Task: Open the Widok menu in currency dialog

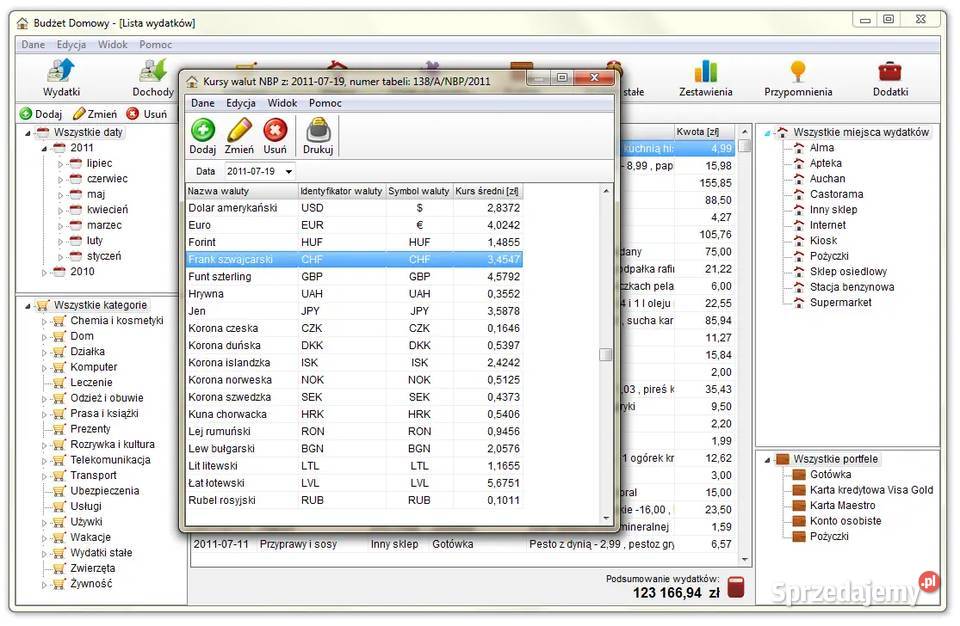Action: pos(282,103)
